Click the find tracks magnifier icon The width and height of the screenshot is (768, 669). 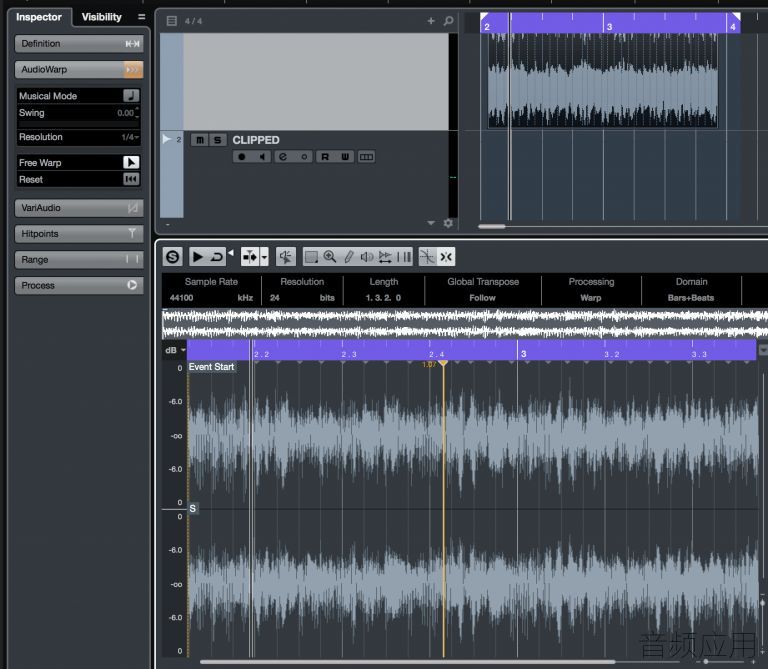click(448, 21)
